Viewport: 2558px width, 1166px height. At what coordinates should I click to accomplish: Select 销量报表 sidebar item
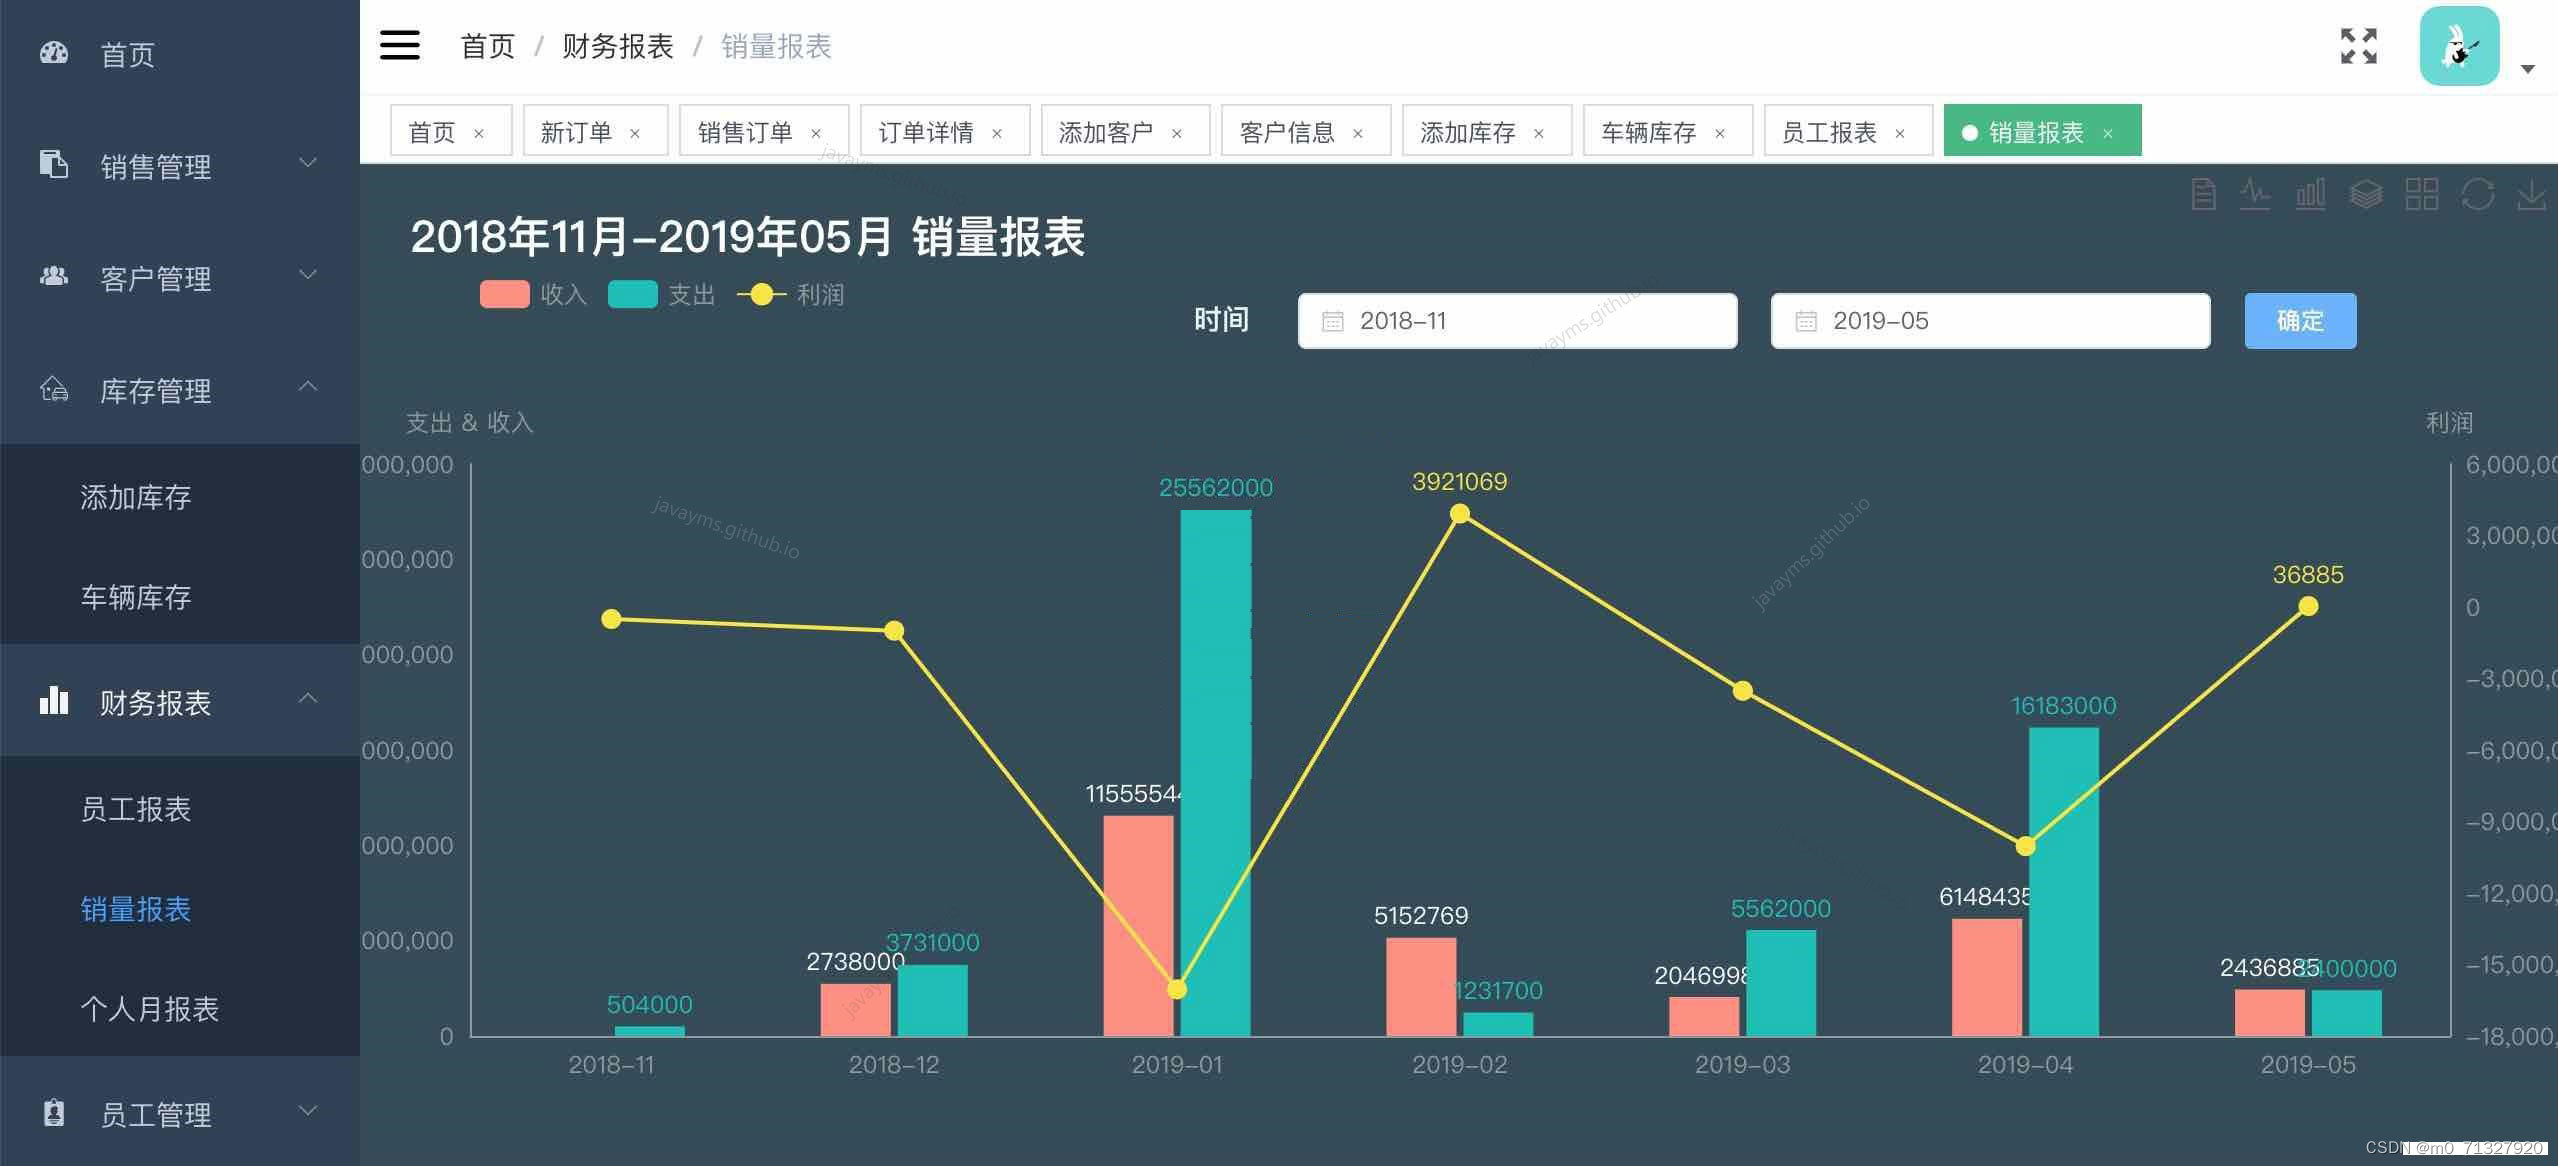click(x=180, y=908)
